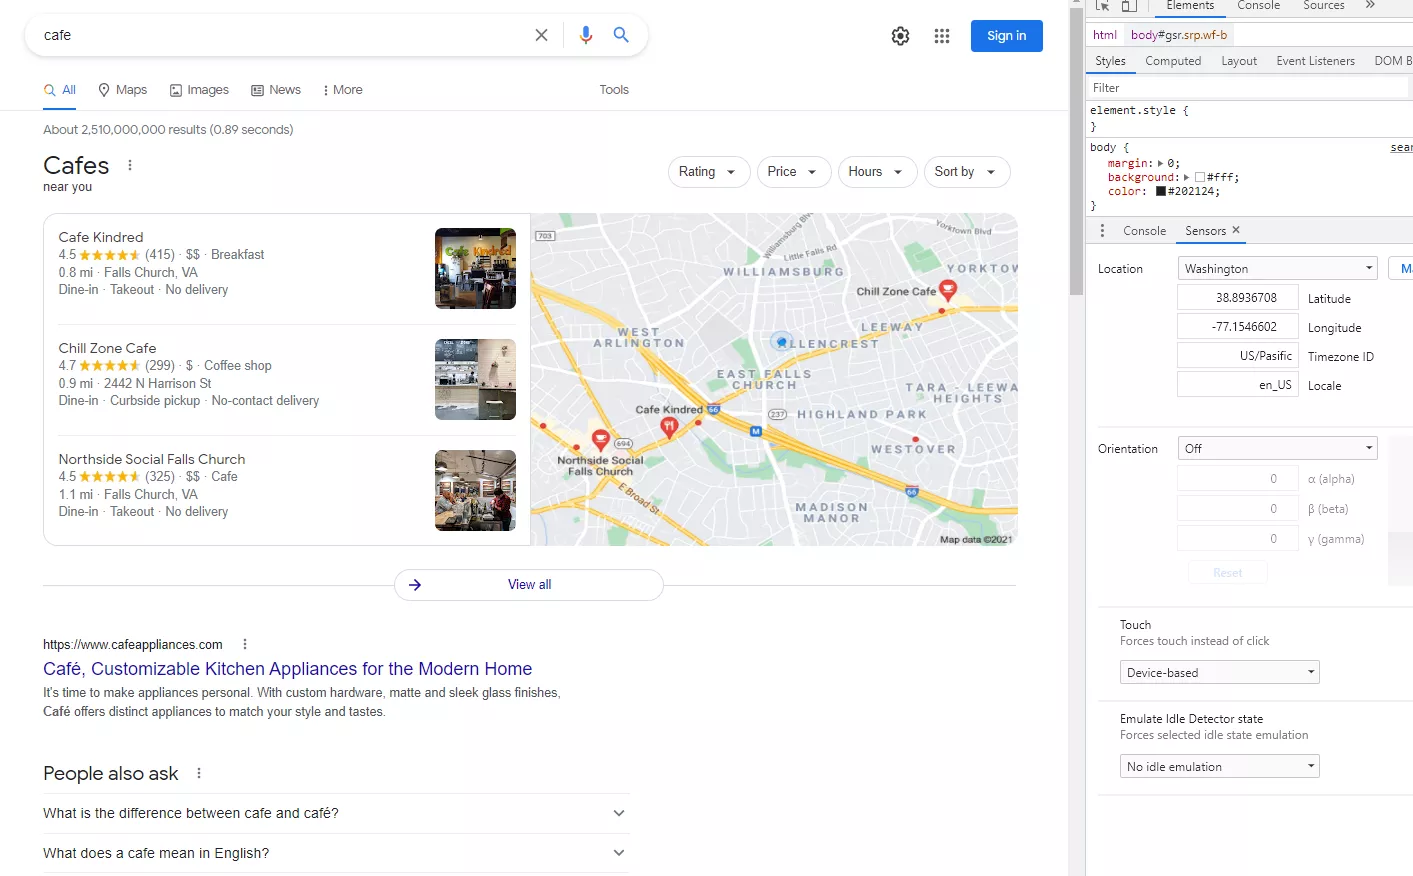Open top Console panel tab in DevTools
The image size is (1413, 876).
click(1258, 6)
